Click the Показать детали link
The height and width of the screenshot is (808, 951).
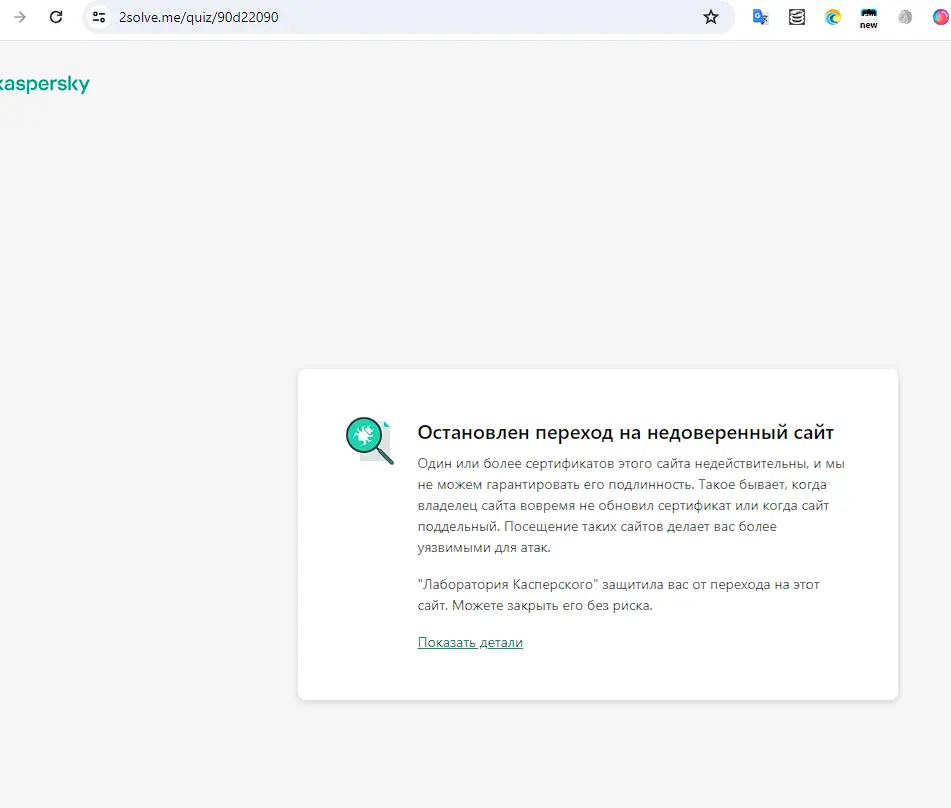click(470, 642)
